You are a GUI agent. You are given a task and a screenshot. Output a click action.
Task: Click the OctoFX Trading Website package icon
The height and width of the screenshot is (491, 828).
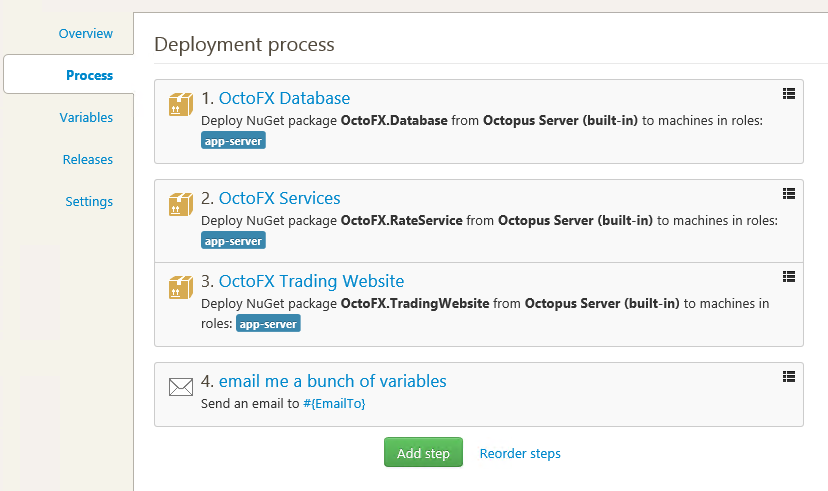coord(180,288)
